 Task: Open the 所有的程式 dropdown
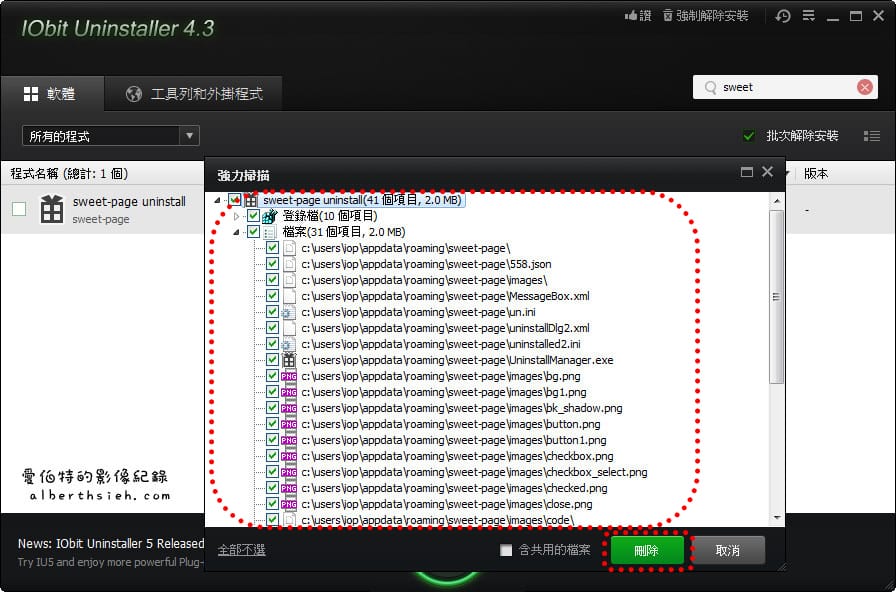tap(111, 136)
